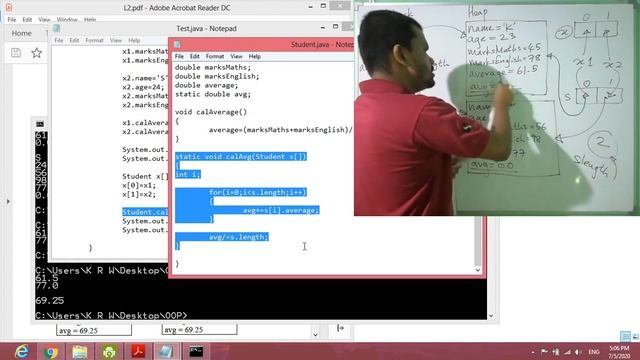Click the Student.java vertical scrollbar thumb
This screenshot has height=360, width=640.
pyautogui.click(x=478, y=241)
